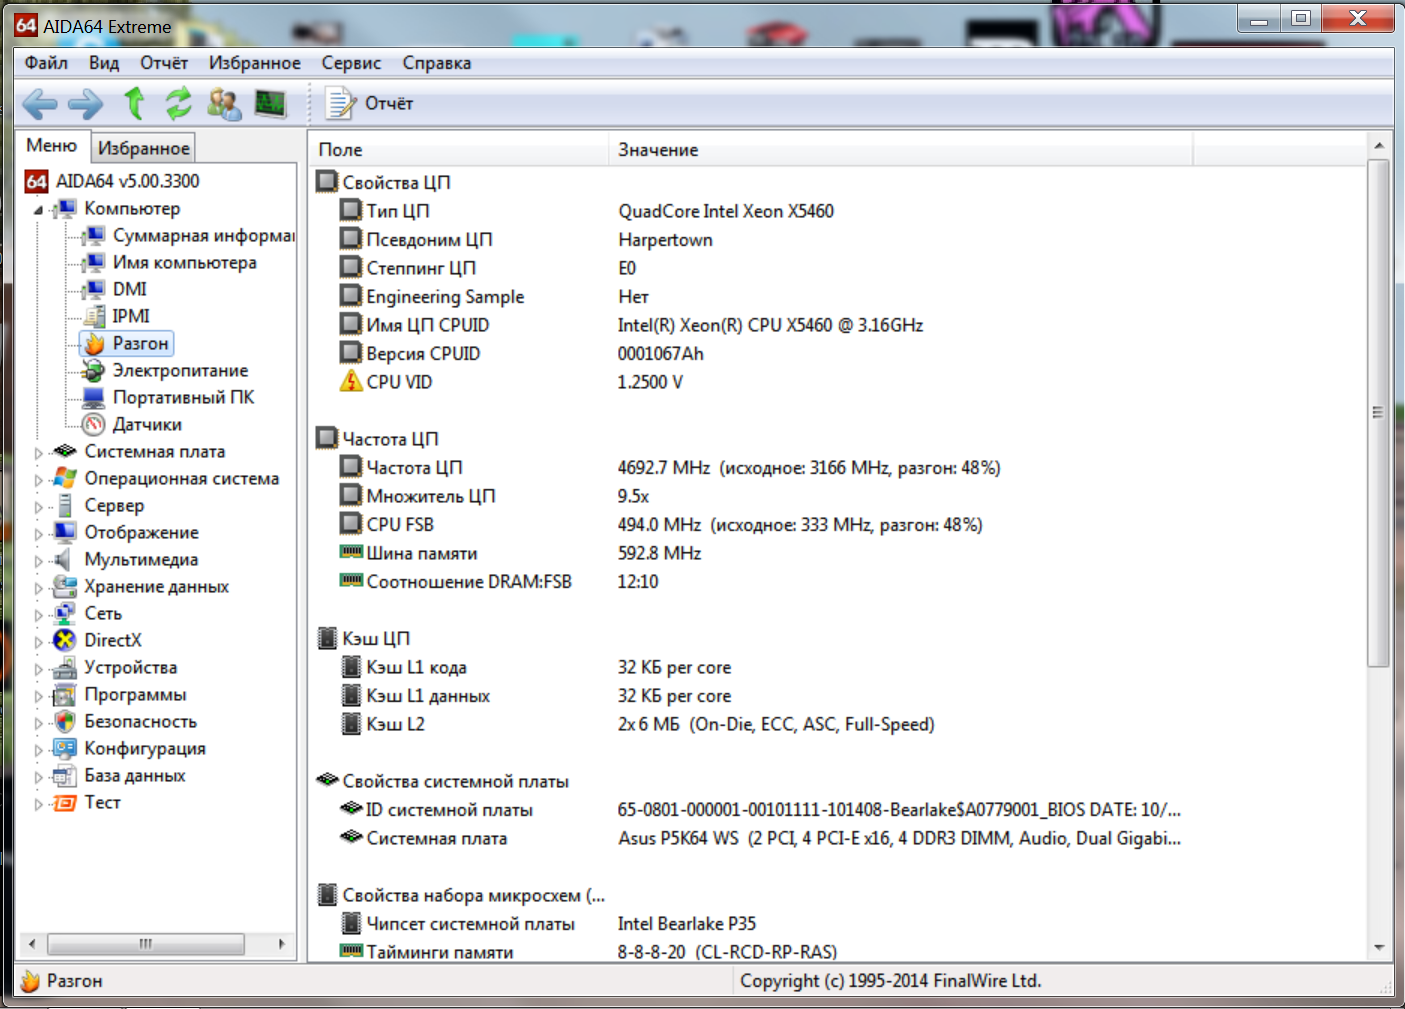
Task: Collapse the Компьютер tree node
Action: (39, 210)
